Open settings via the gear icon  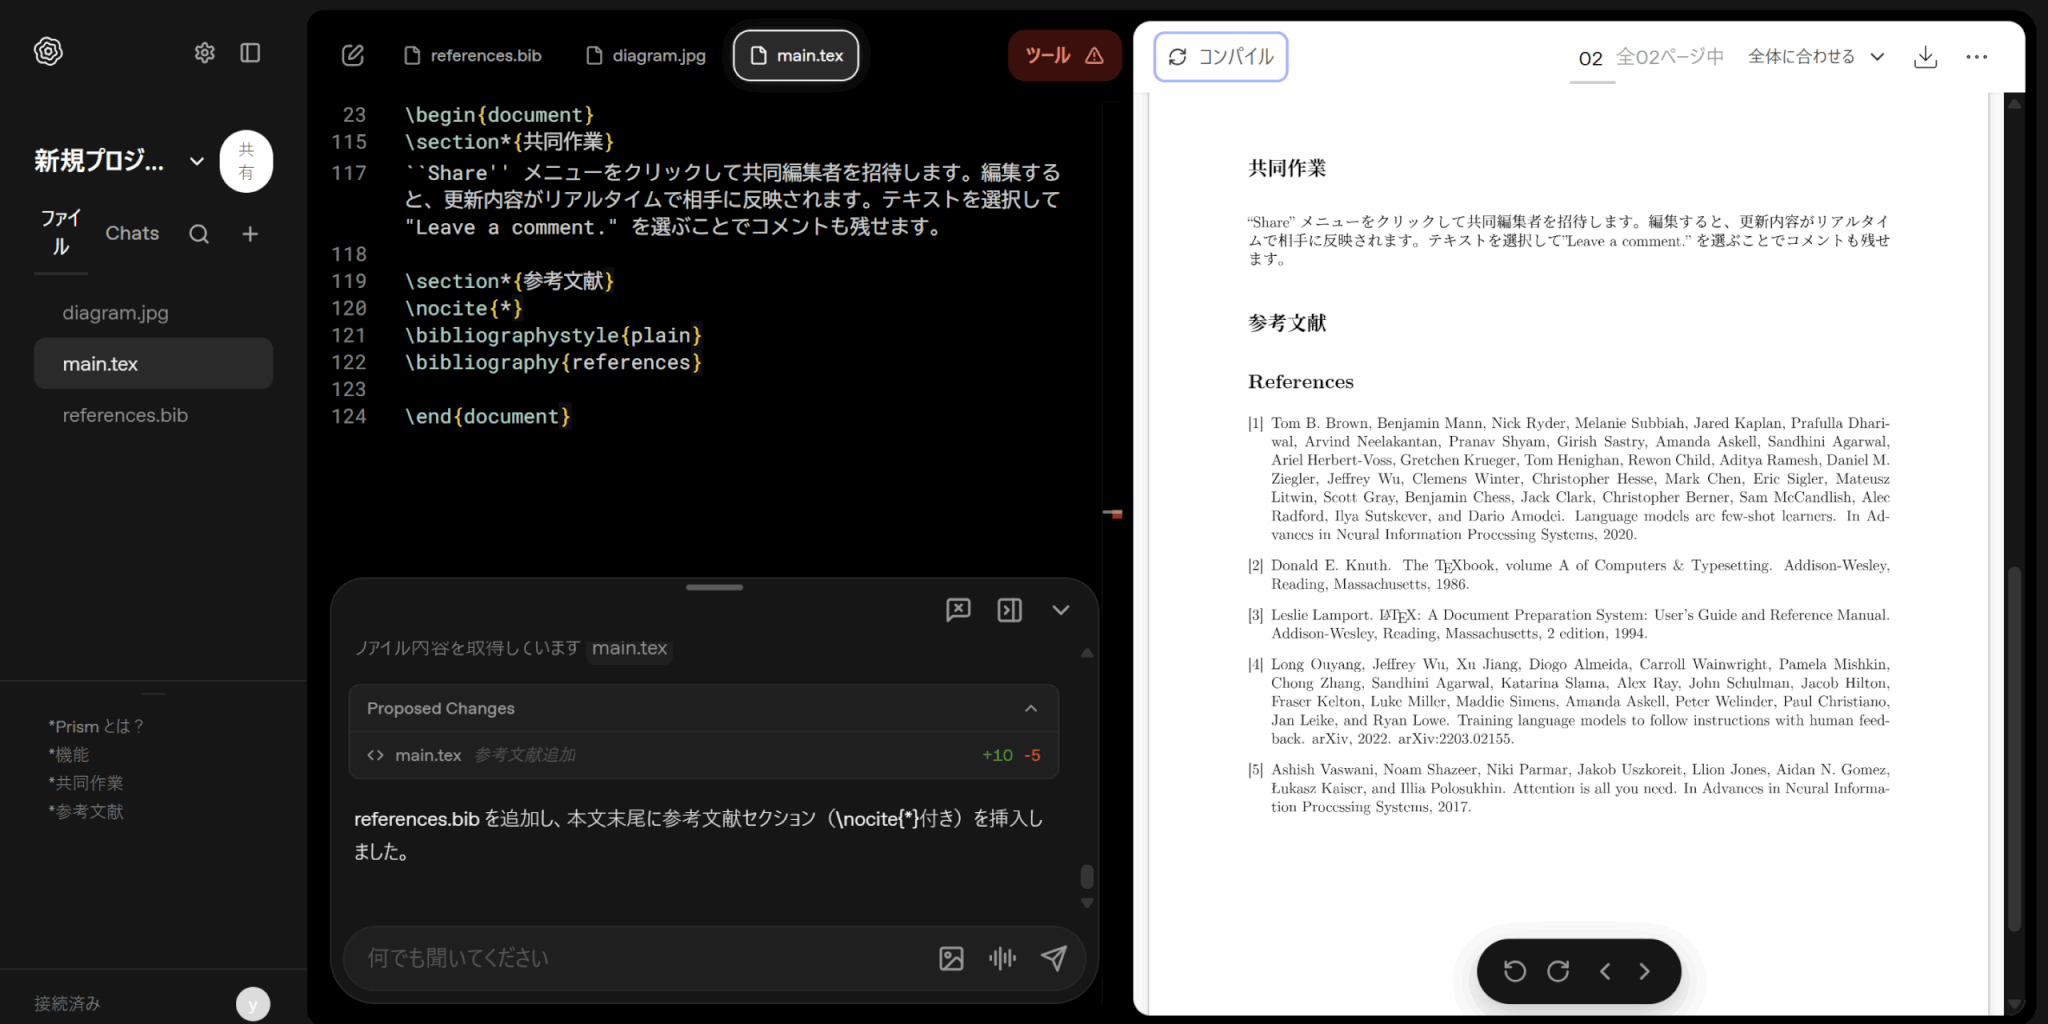204,53
